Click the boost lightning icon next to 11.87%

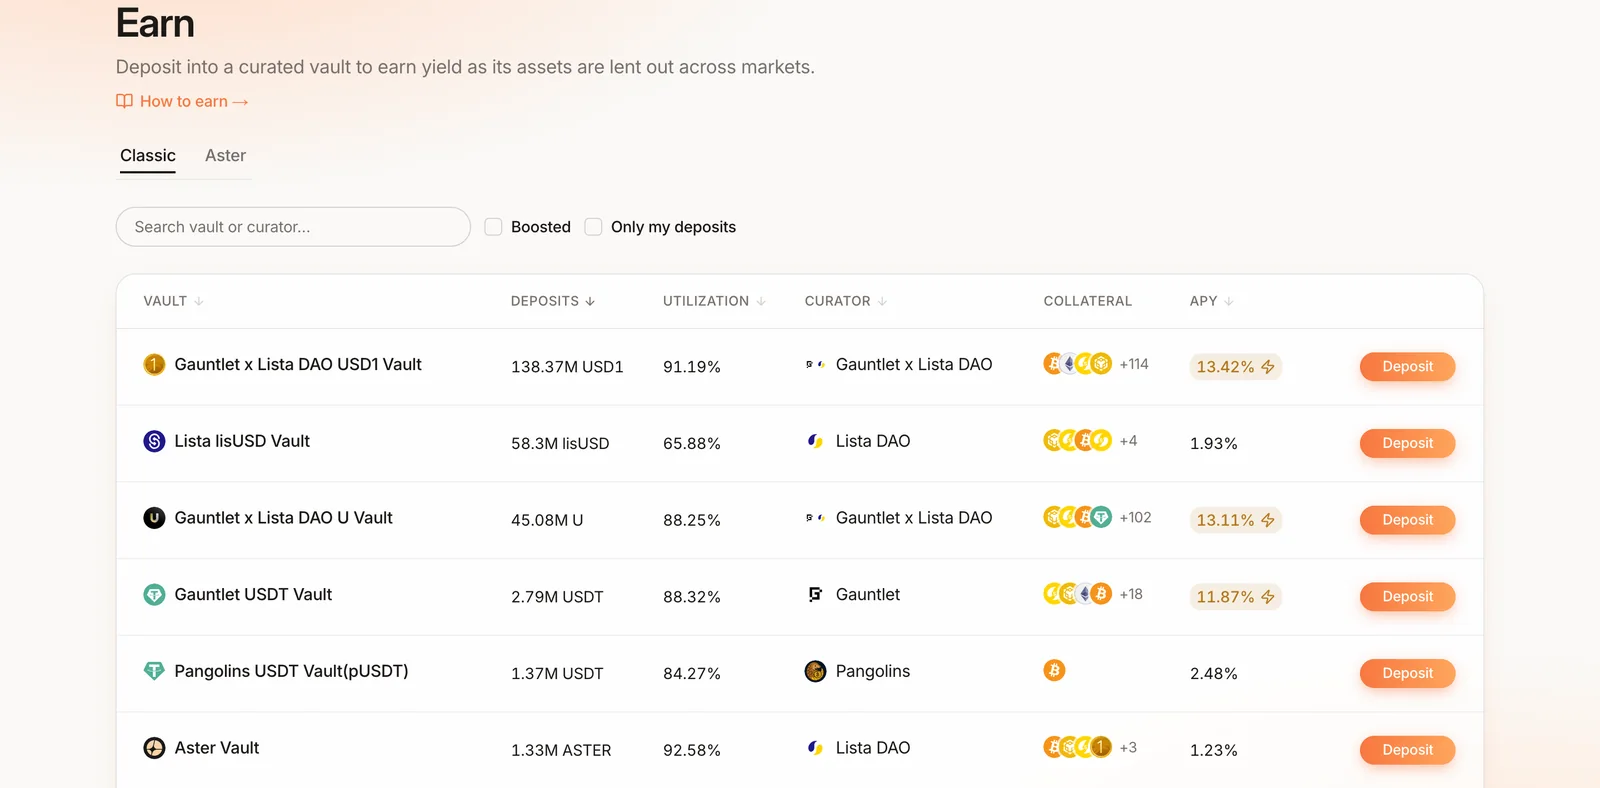click(x=1268, y=597)
